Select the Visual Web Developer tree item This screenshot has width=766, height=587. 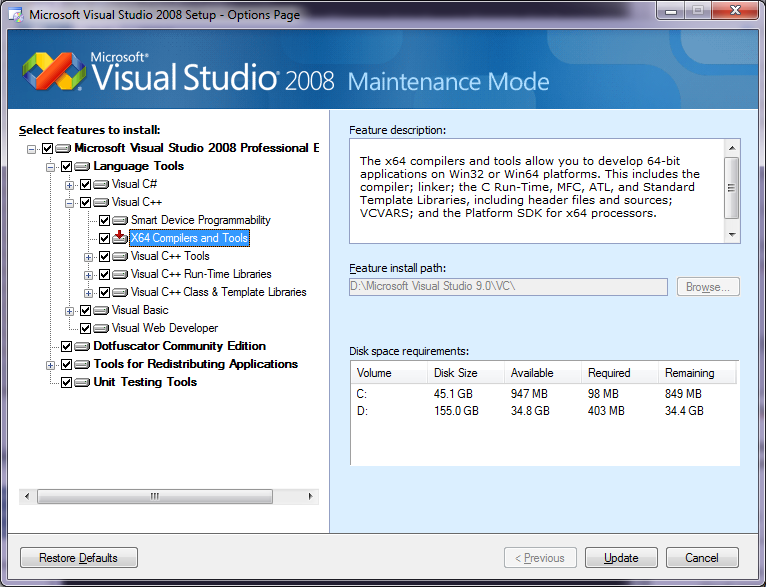click(x=165, y=328)
